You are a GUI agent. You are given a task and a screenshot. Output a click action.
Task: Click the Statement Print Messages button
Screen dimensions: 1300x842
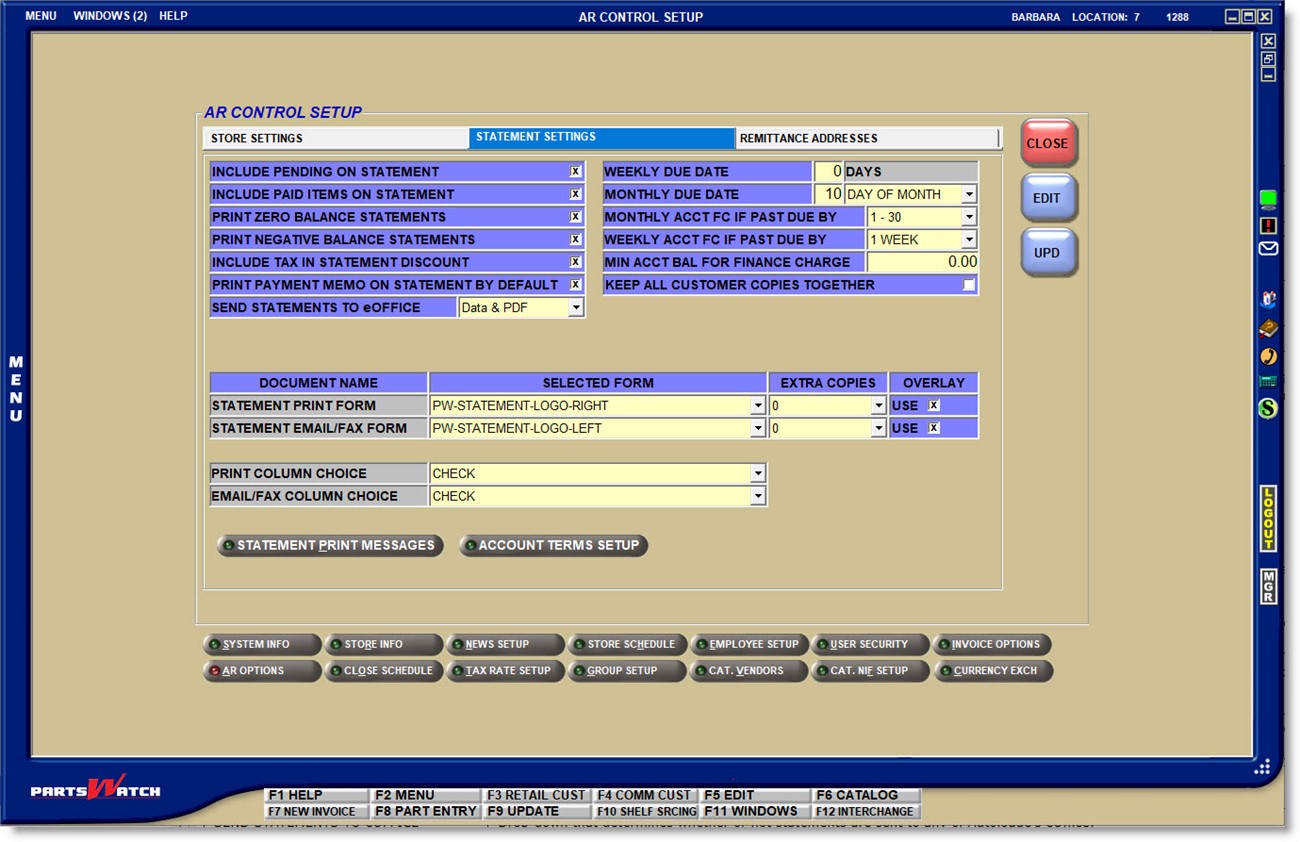(330, 546)
